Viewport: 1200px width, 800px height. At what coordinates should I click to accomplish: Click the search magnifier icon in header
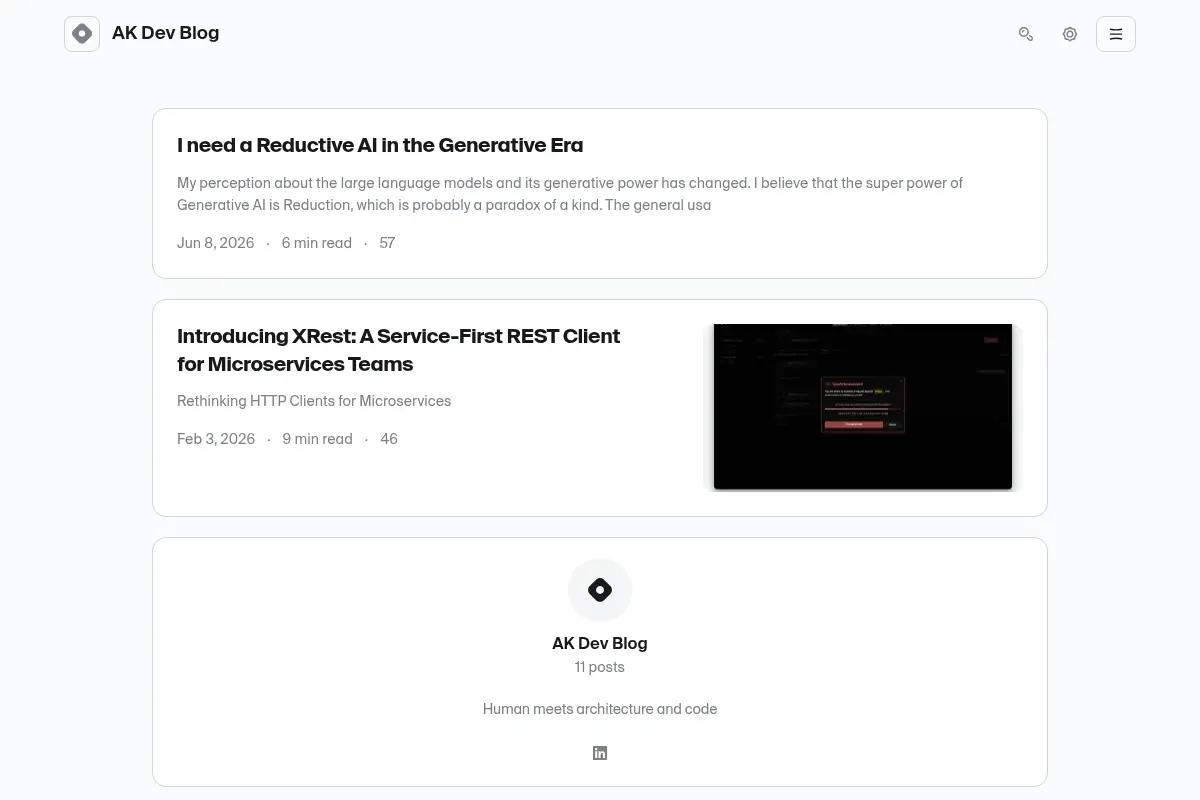1026,34
